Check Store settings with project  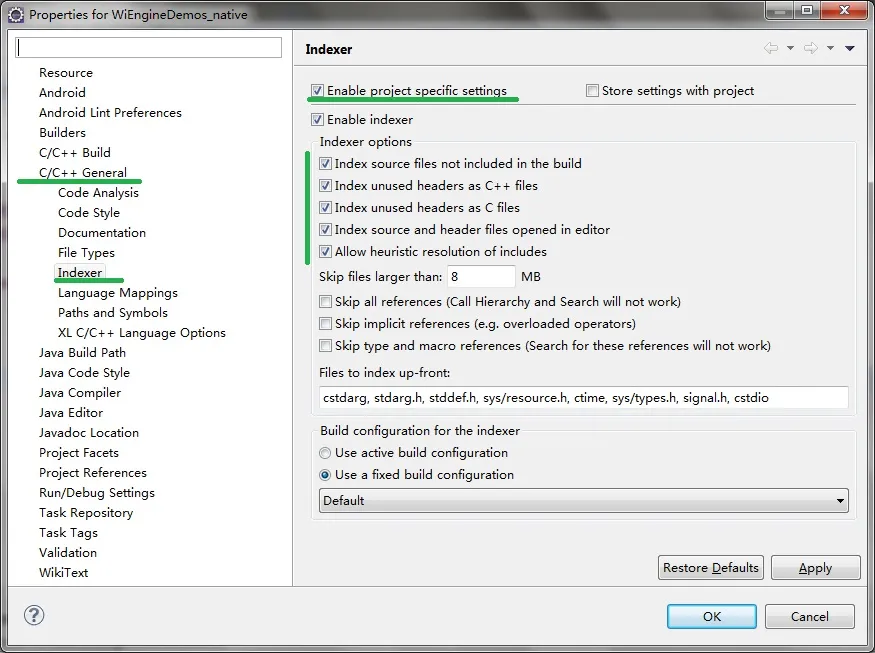click(x=592, y=90)
